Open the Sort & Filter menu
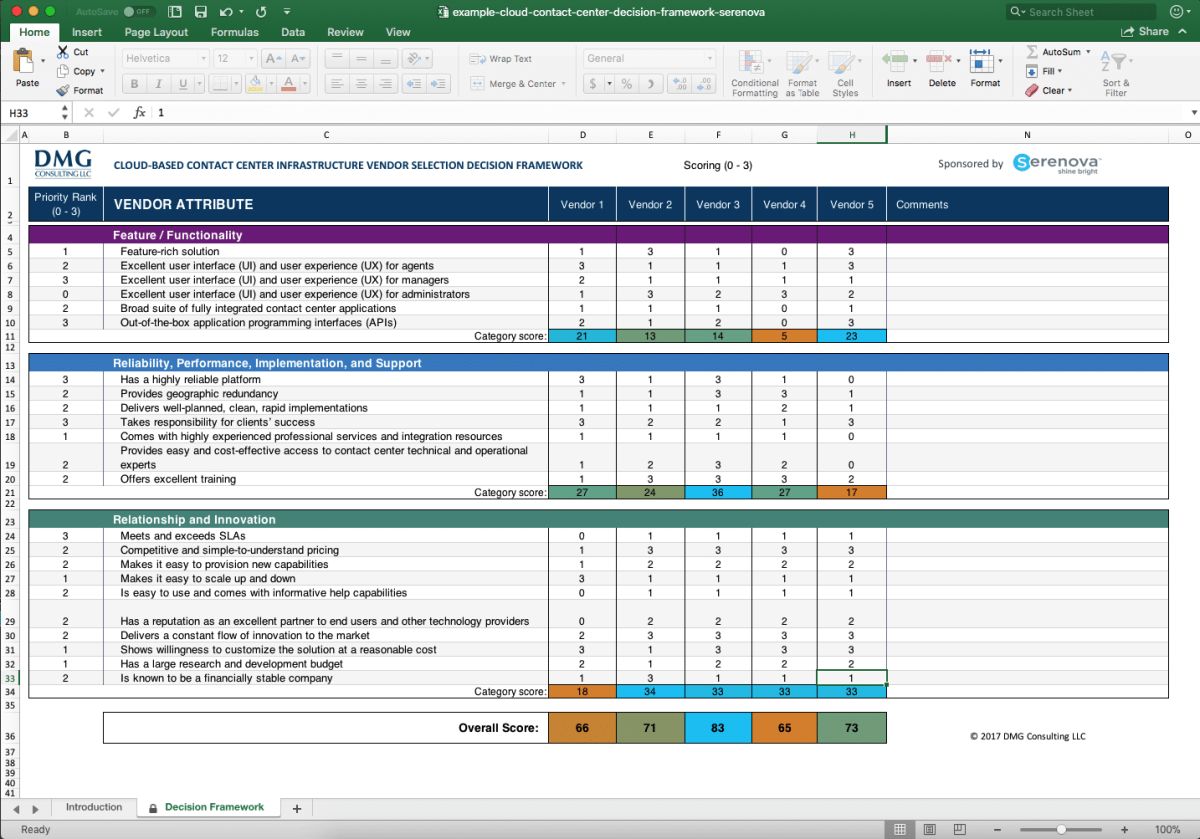 [1115, 73]
